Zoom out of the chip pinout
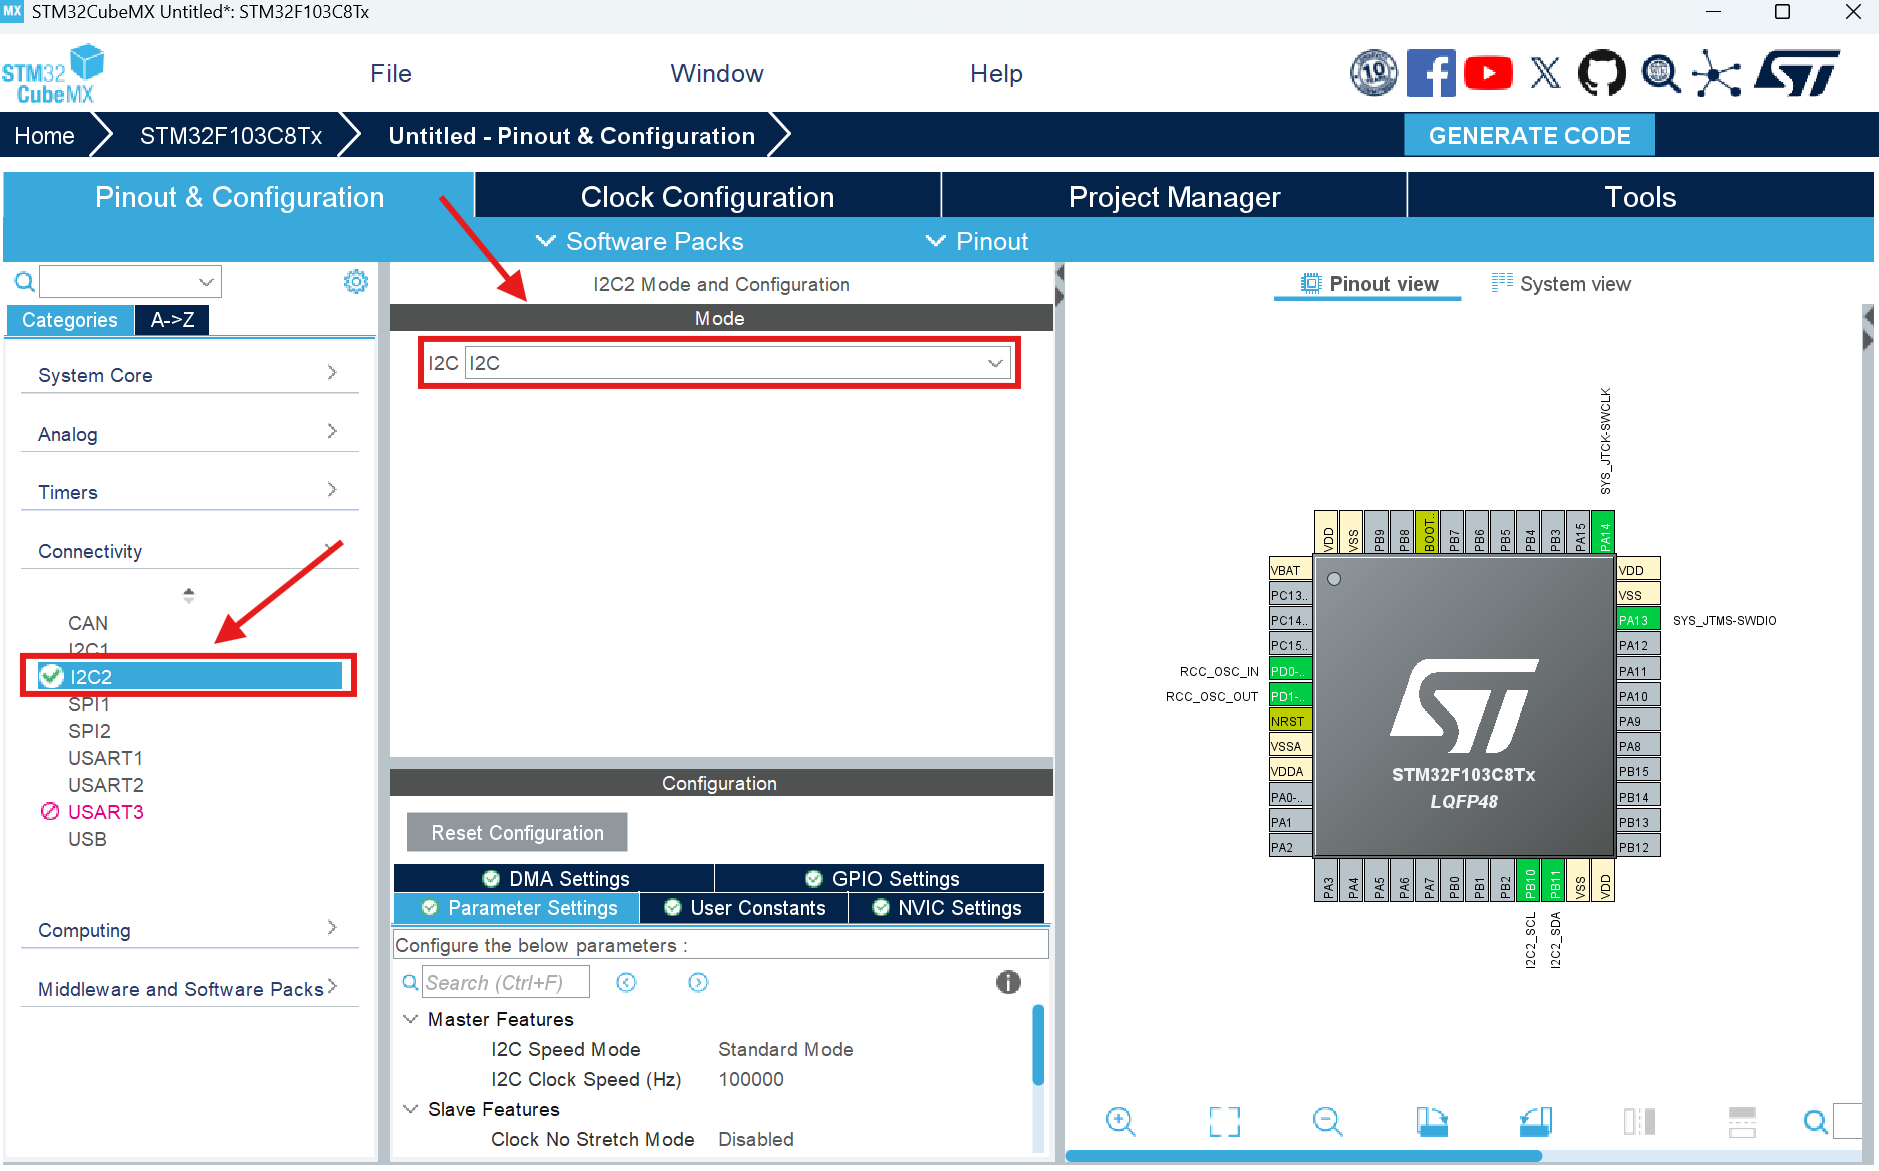 (1327, 1122)
